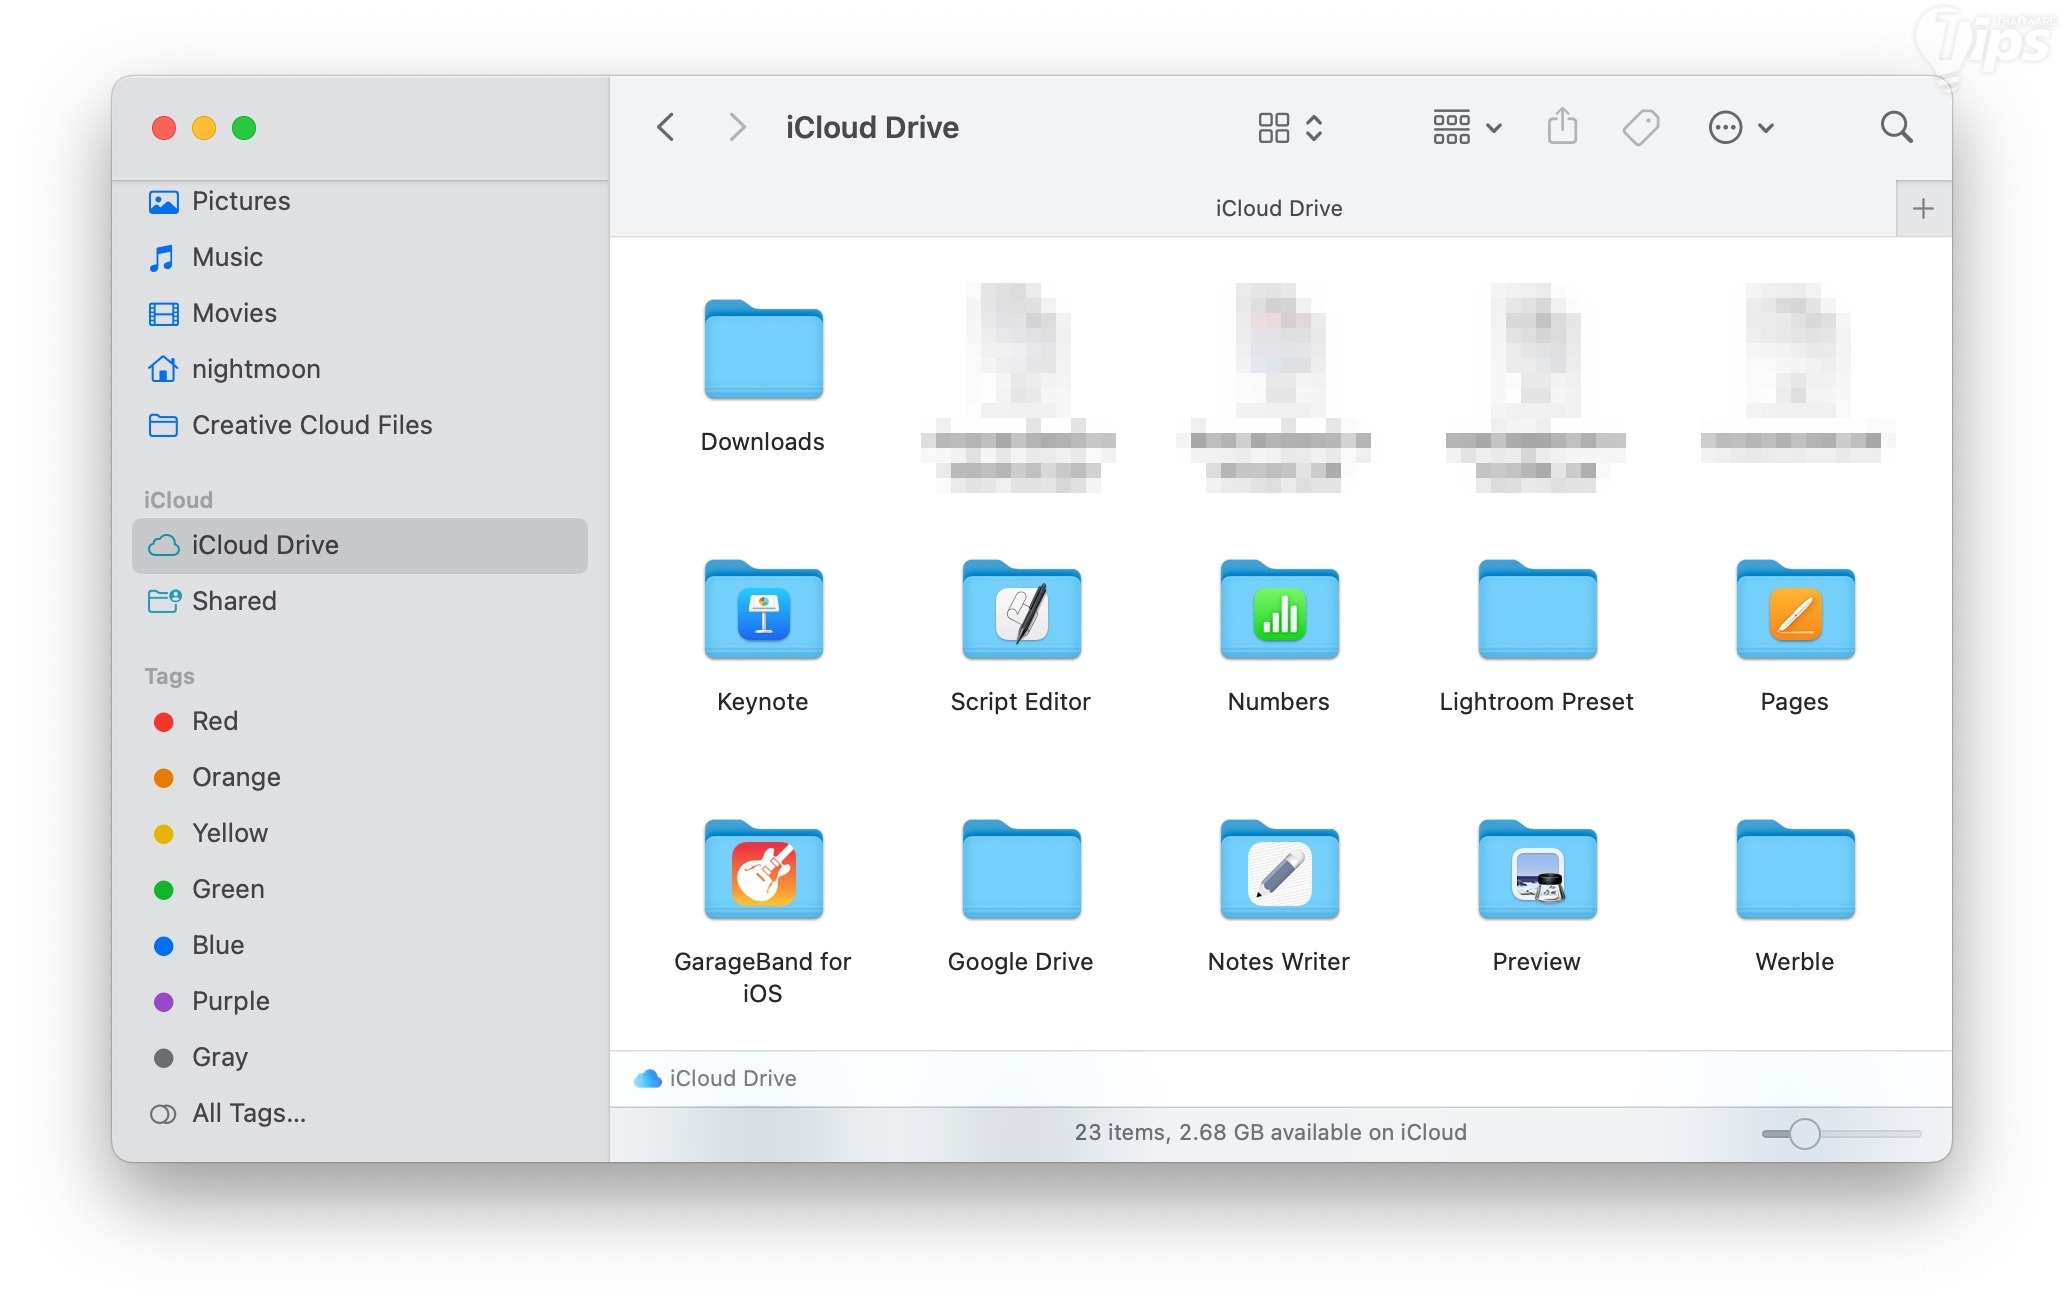The height and width of the screenshot is (1310, 2064).
Task: Open the More actions ellipsis menu
Action: pos(1740,127)
